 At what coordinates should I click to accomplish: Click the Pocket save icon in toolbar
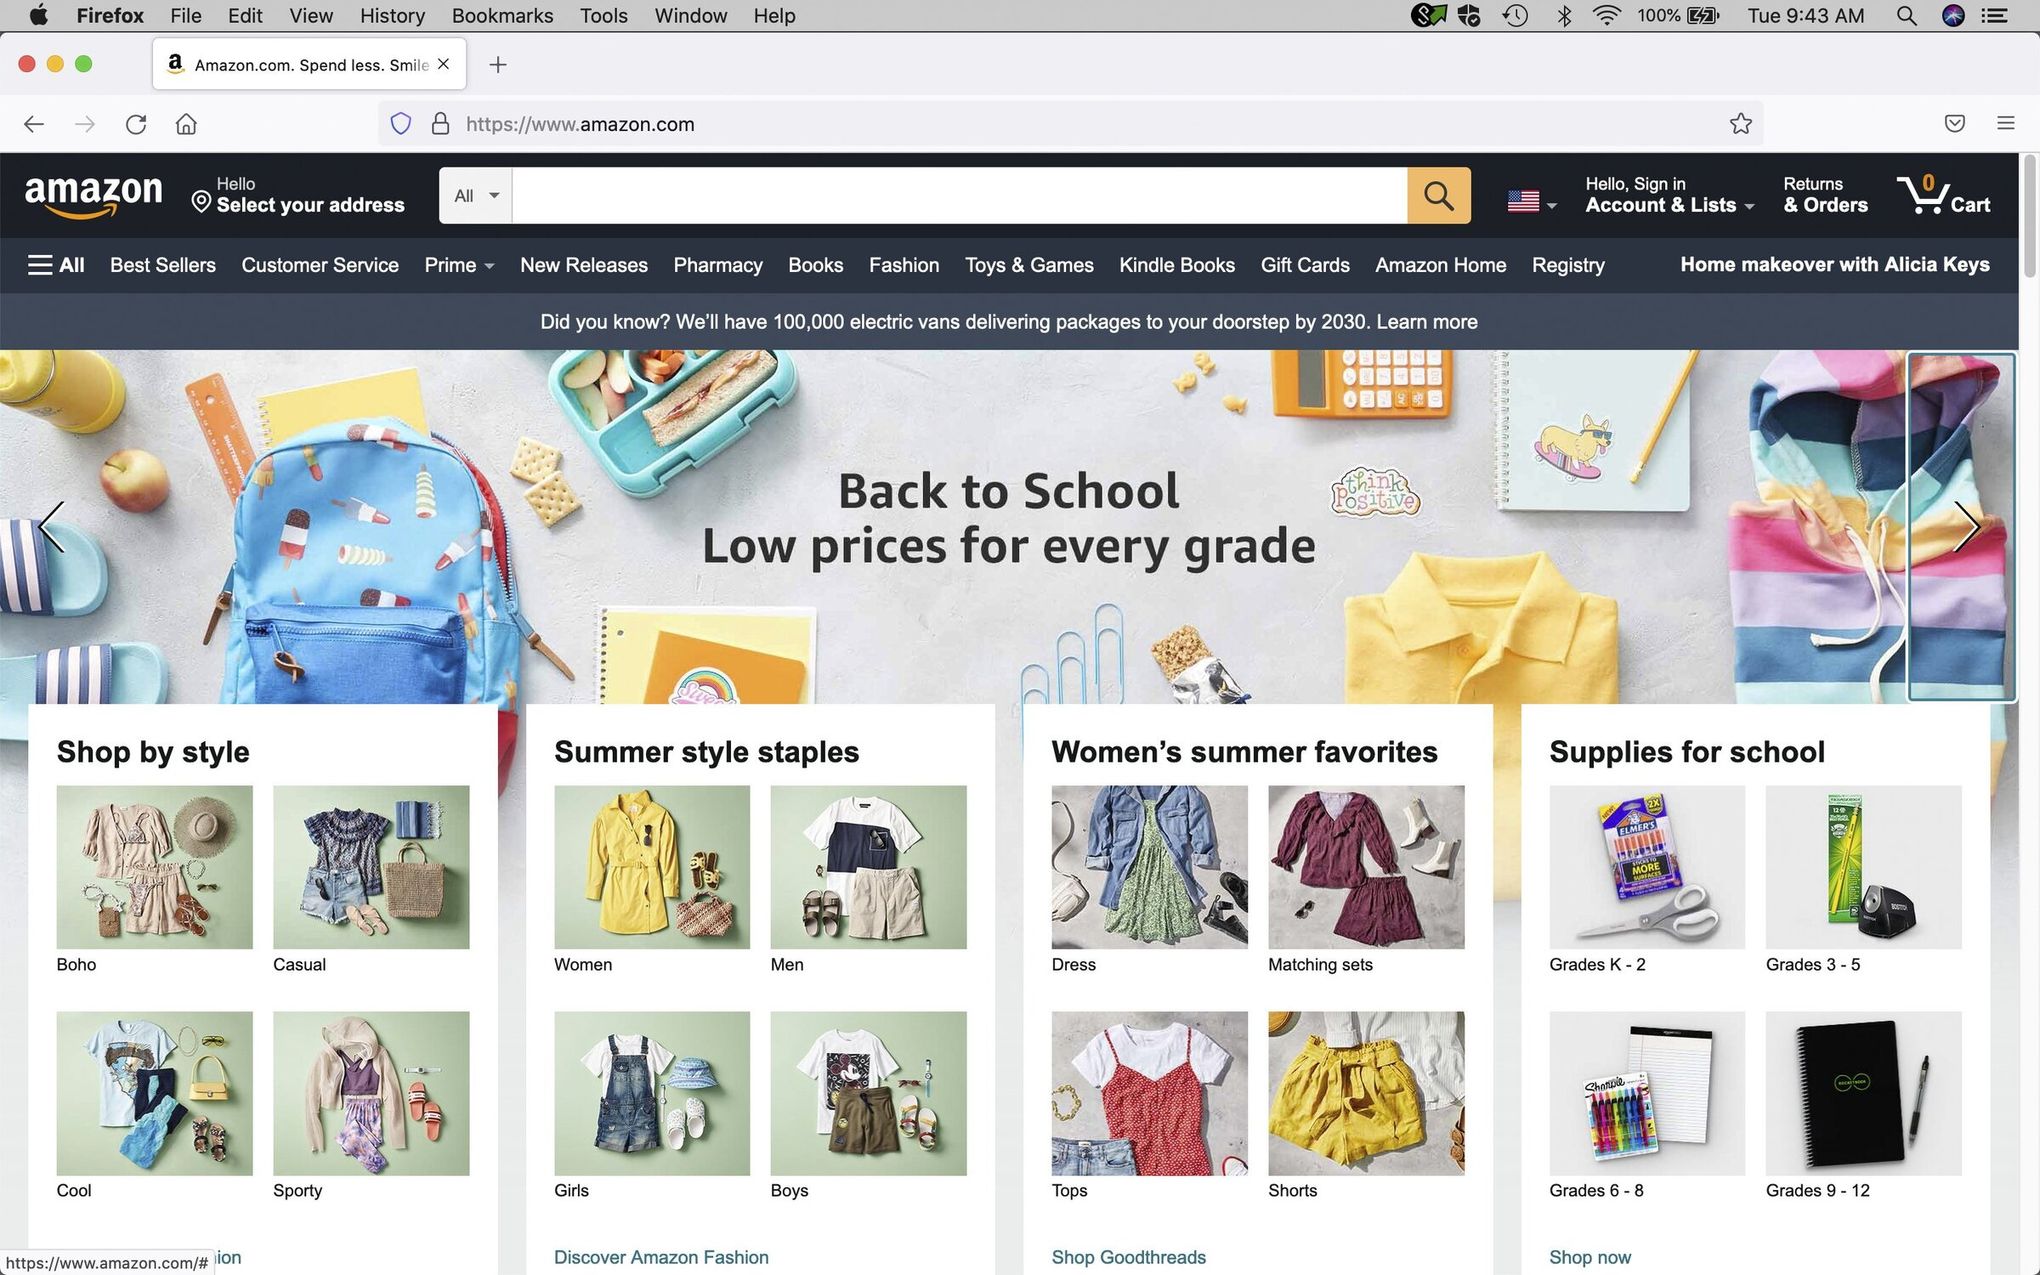1955,123
